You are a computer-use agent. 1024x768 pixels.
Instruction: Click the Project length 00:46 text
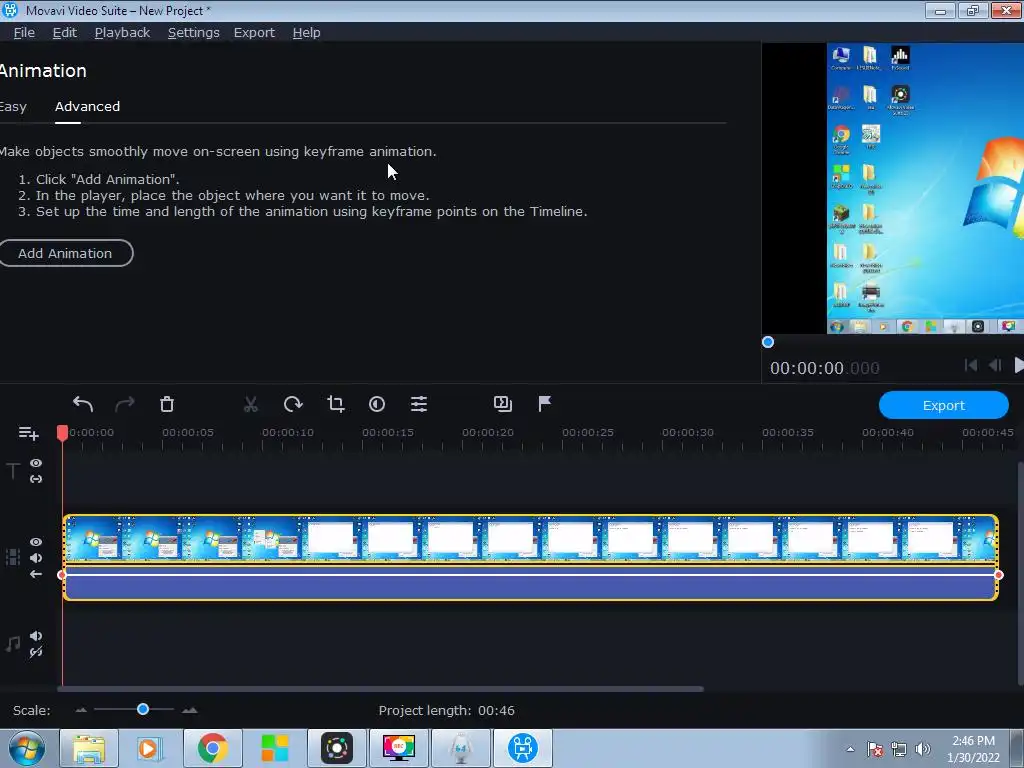[447, 711]
